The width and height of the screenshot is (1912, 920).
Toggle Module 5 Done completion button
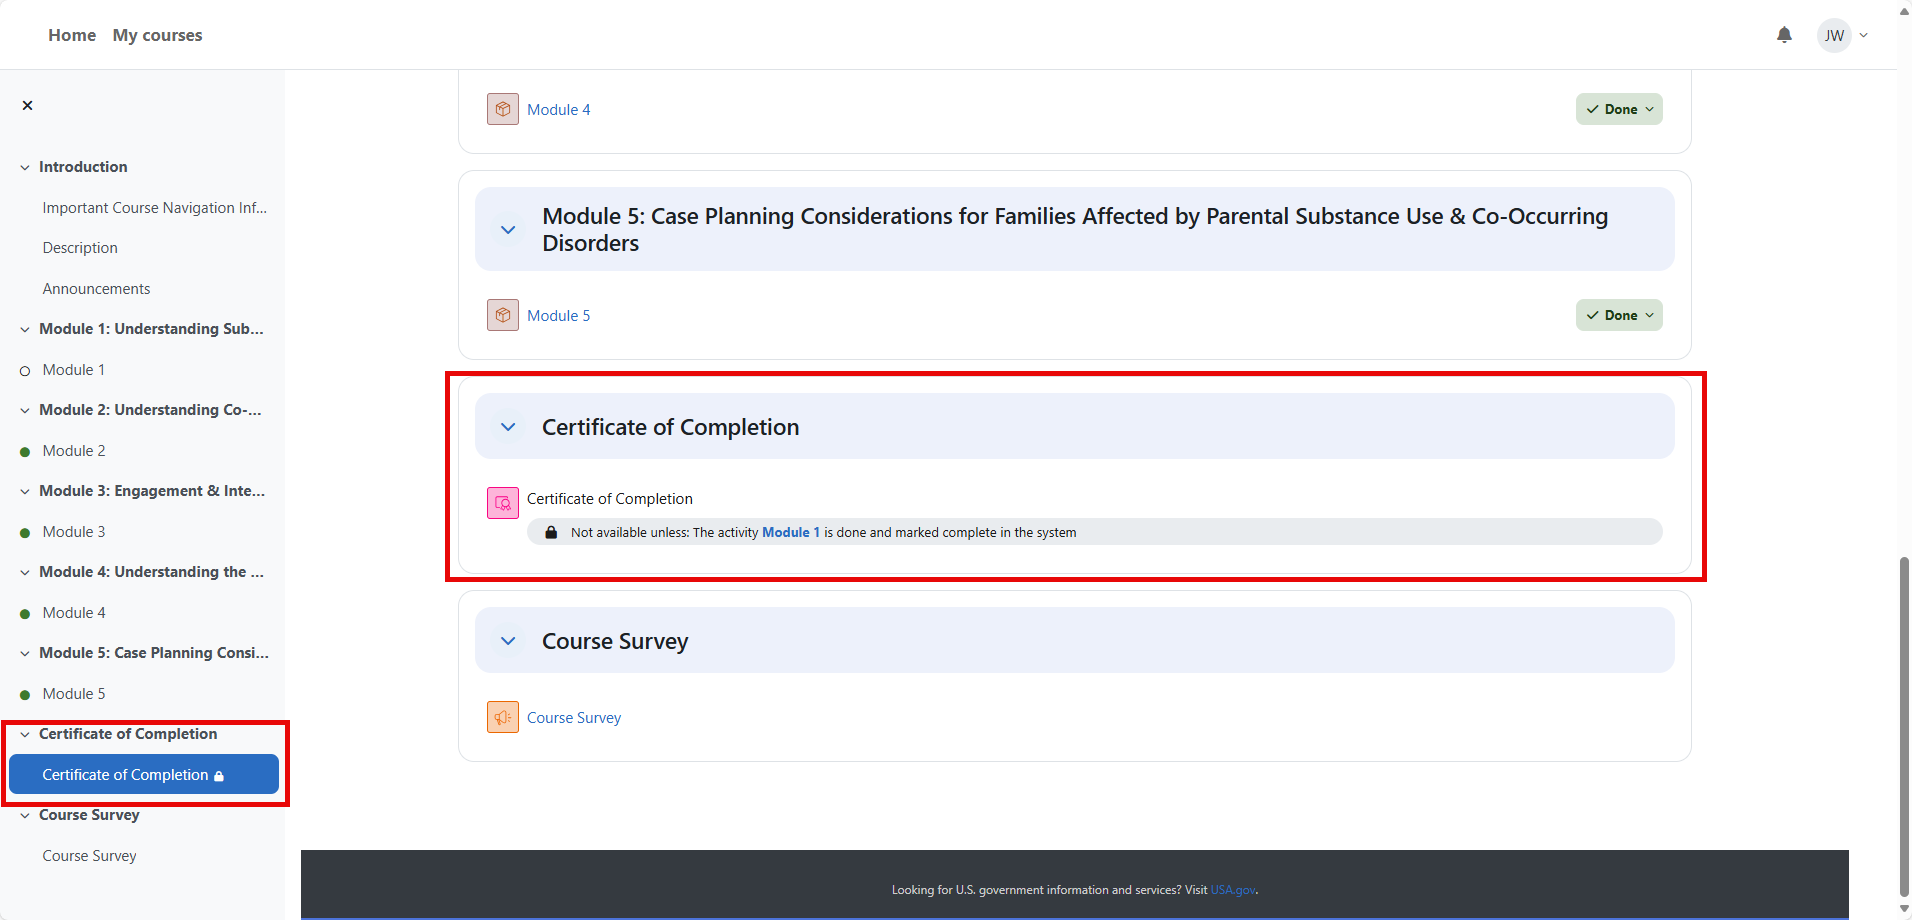coord(1618,315)
